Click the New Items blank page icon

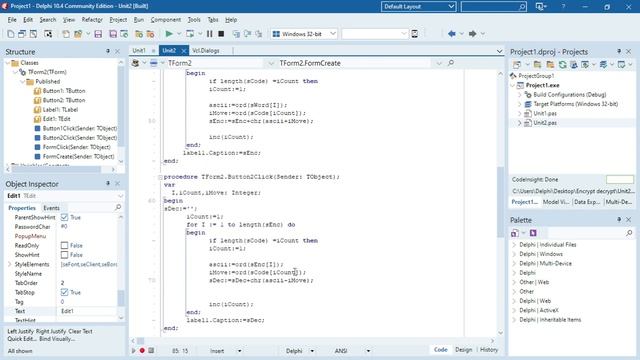11,34
